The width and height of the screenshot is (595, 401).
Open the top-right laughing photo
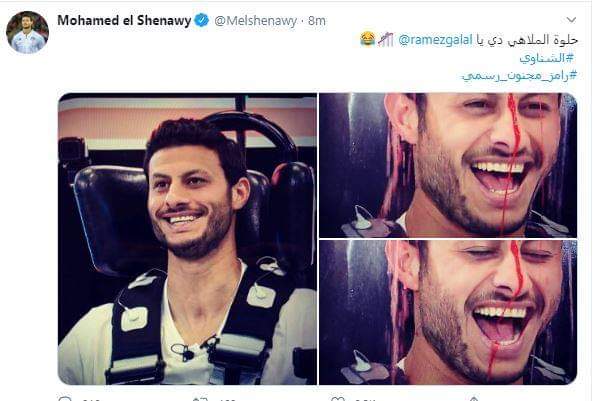coord(448,165)
